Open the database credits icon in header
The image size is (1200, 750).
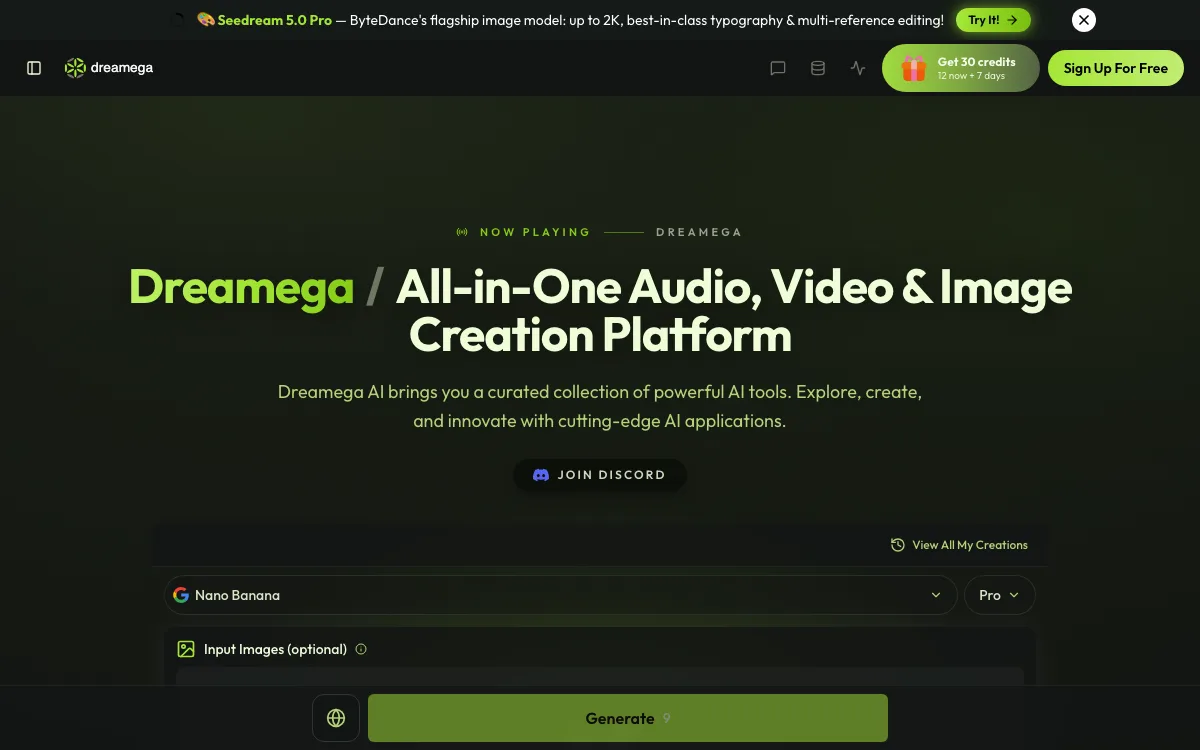tap(818, 68)
